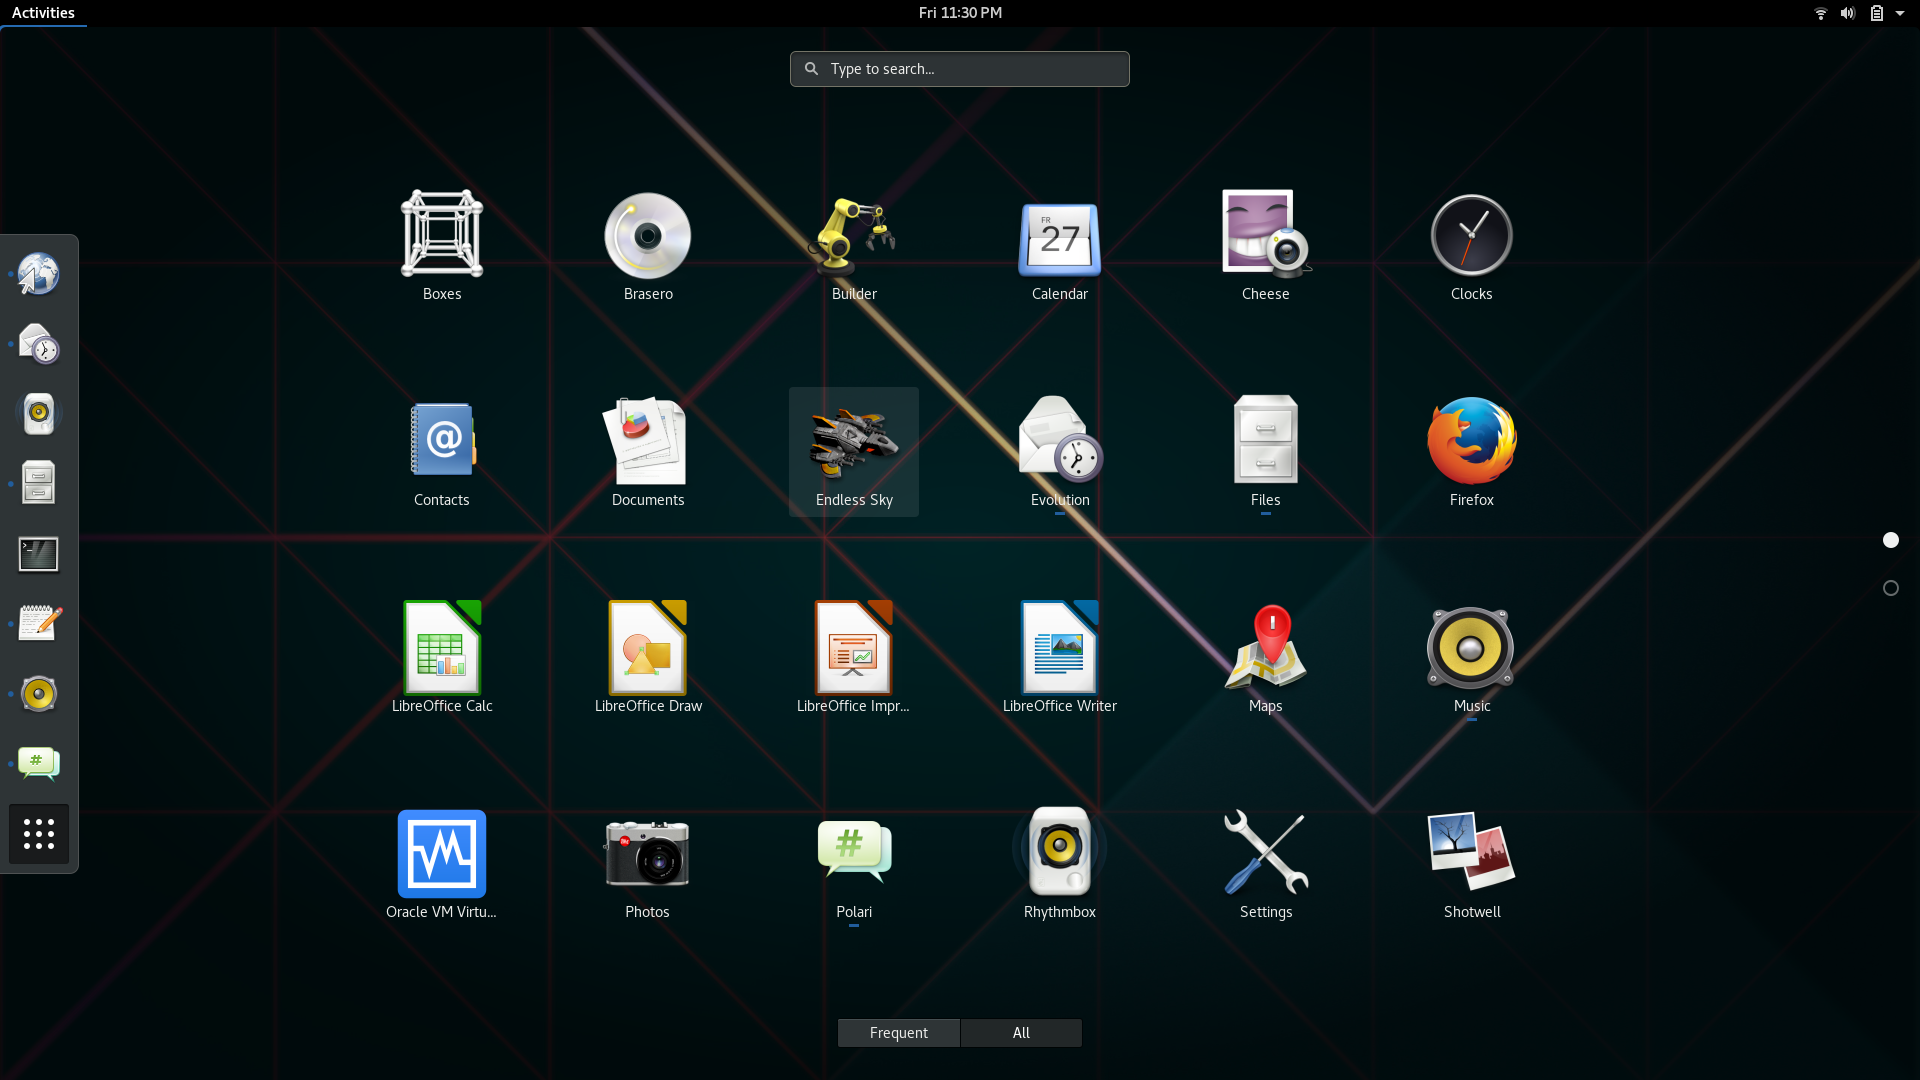
Task: Open the Boxes application
Action: pos(442,246)
